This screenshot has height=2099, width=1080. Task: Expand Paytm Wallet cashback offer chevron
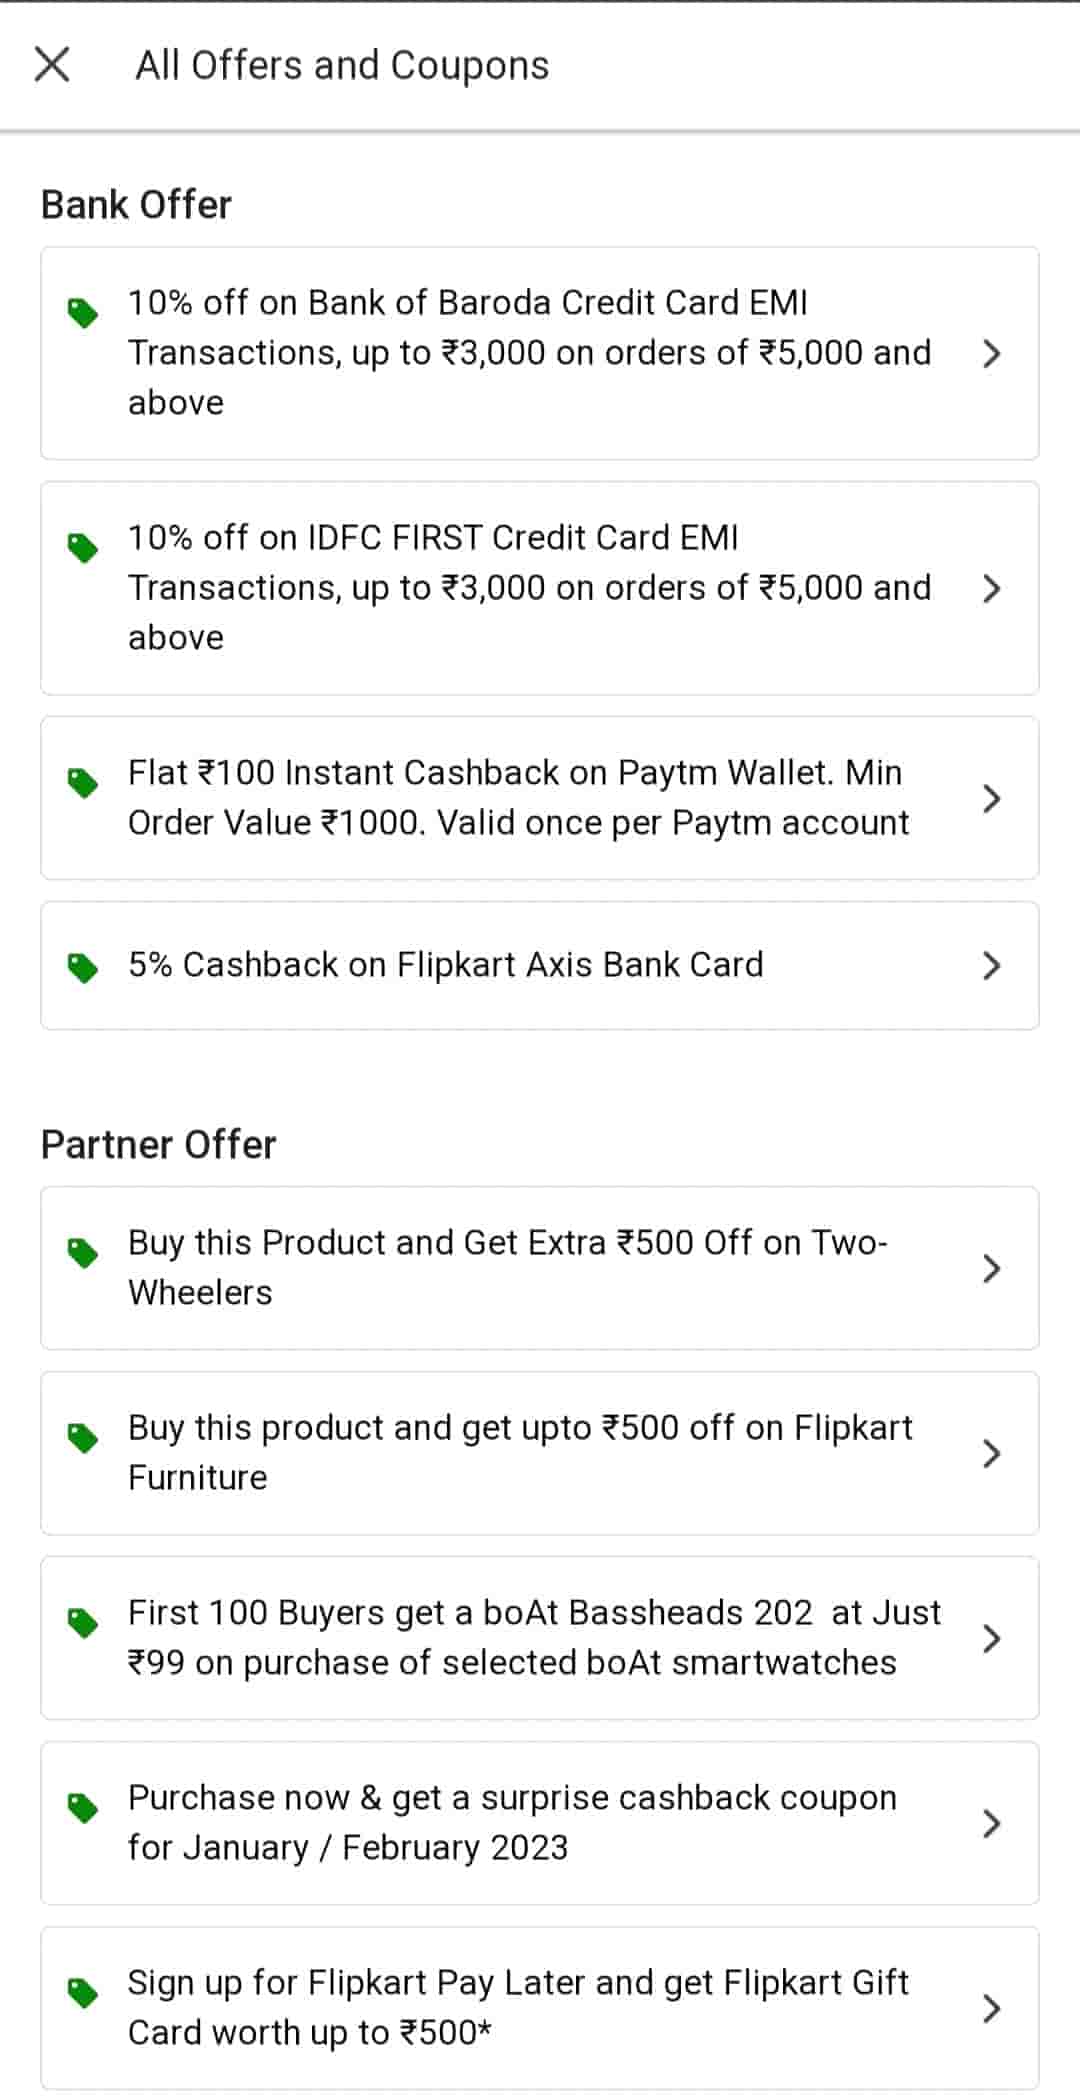click(x=991, y=798)
